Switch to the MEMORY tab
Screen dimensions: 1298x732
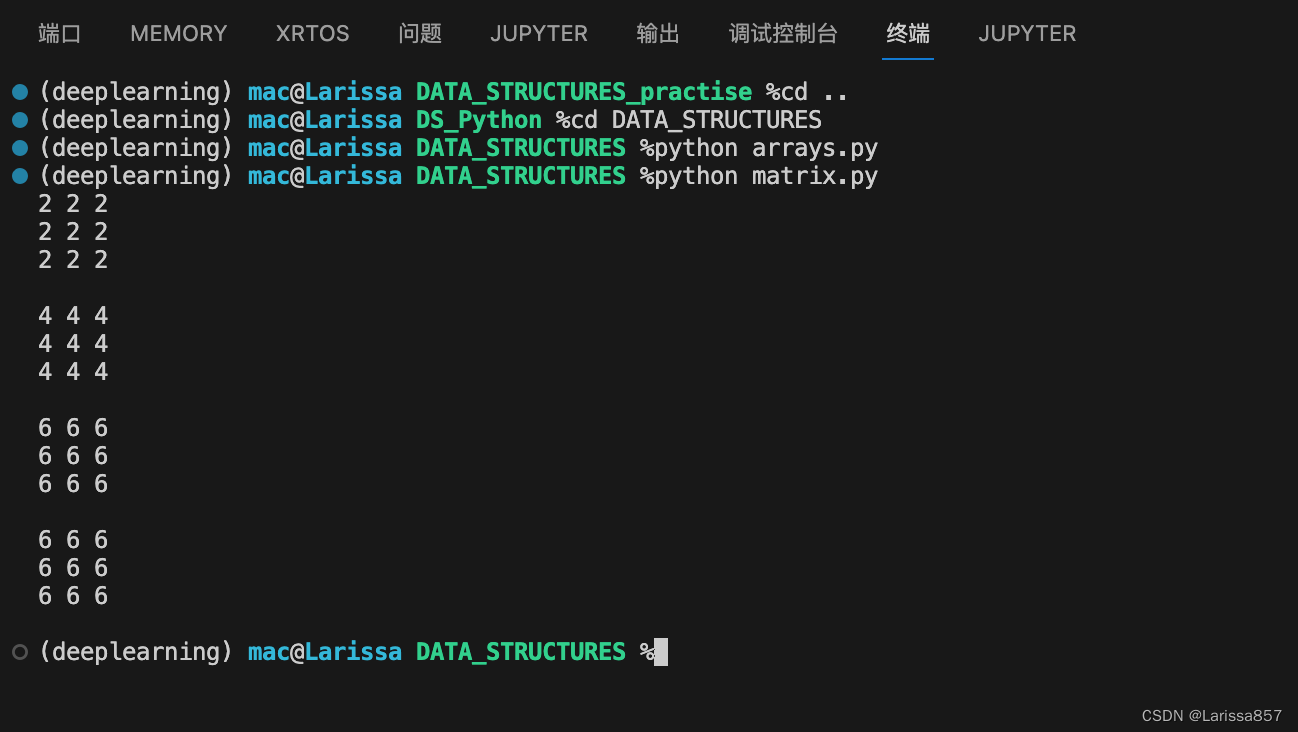[x=179, y=33]
